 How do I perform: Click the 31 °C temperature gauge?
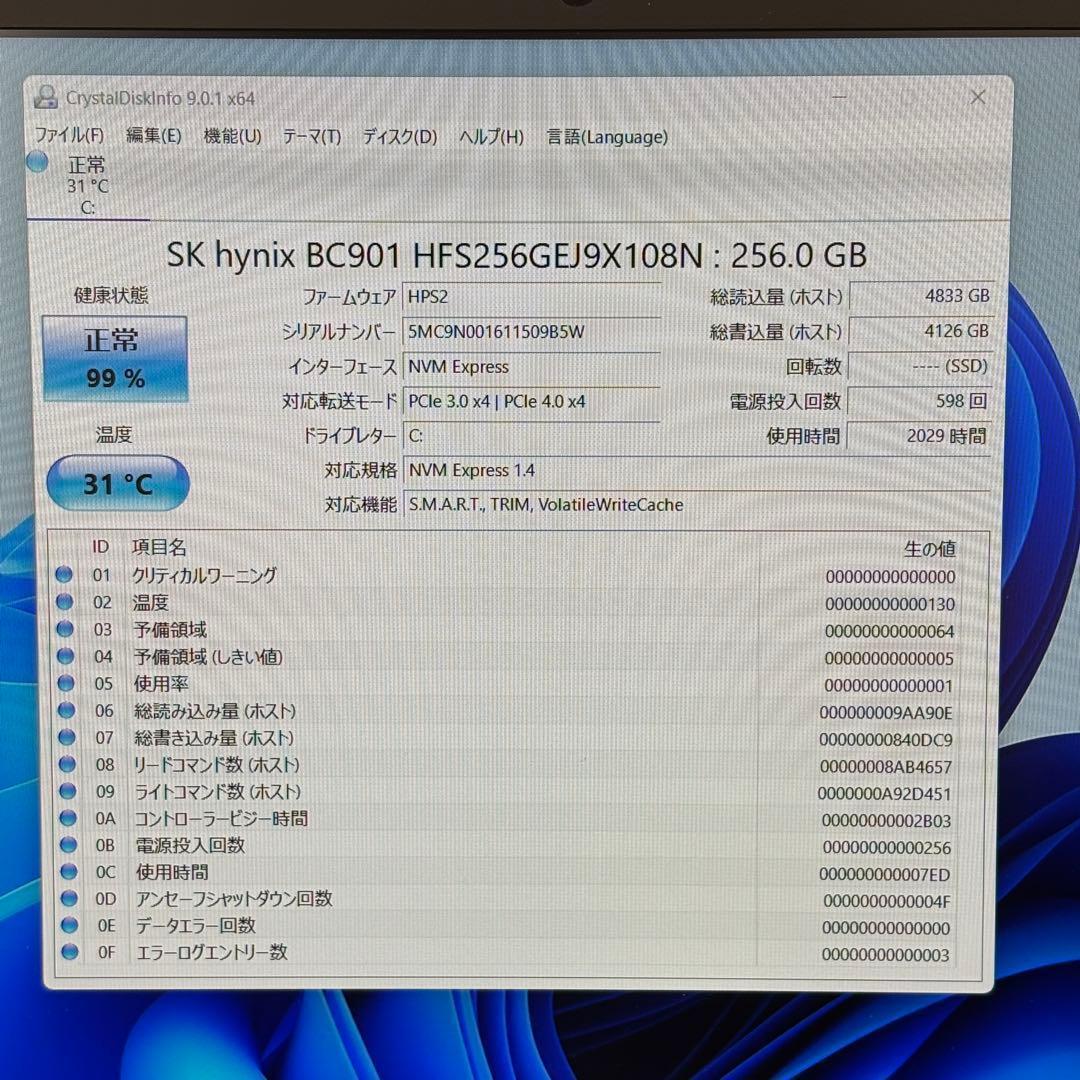point(117,483)
